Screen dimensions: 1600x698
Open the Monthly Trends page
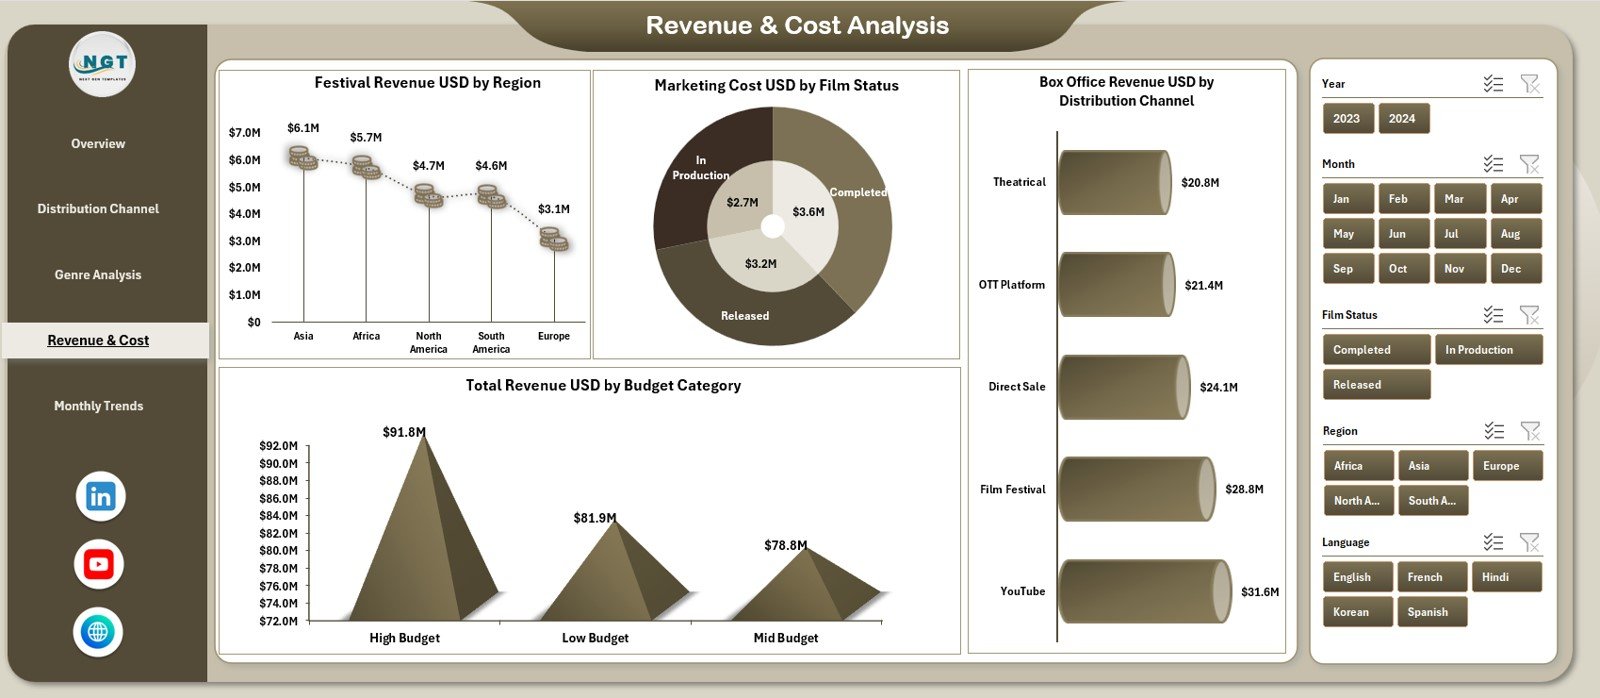(98, 406)
